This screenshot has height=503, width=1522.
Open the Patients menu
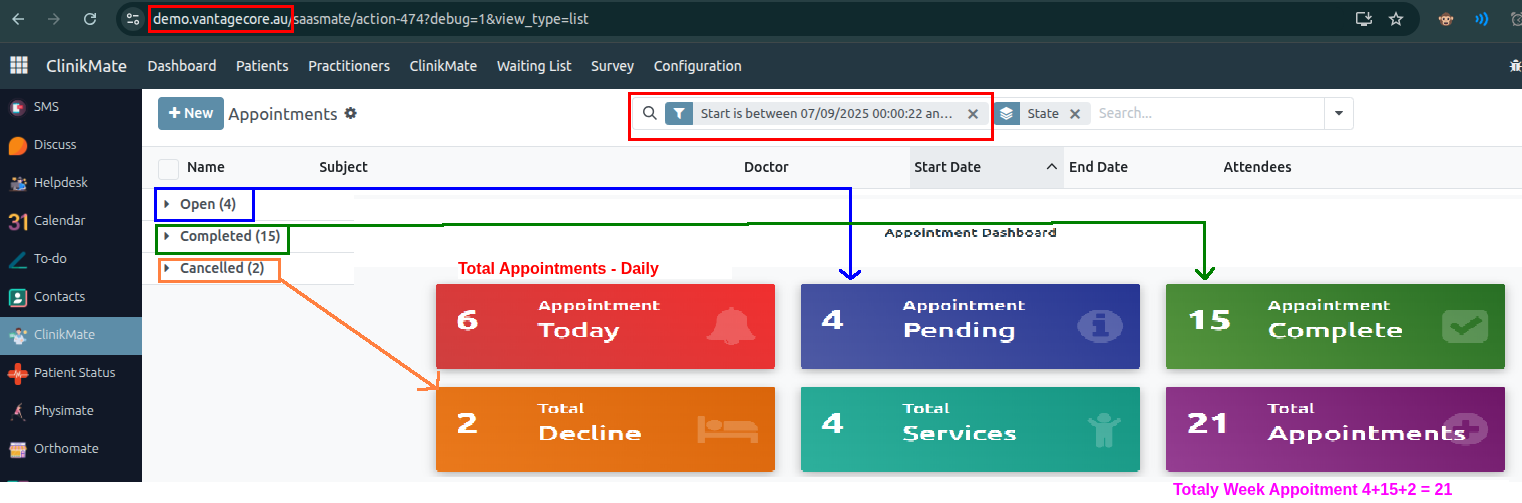coord(262,66)
